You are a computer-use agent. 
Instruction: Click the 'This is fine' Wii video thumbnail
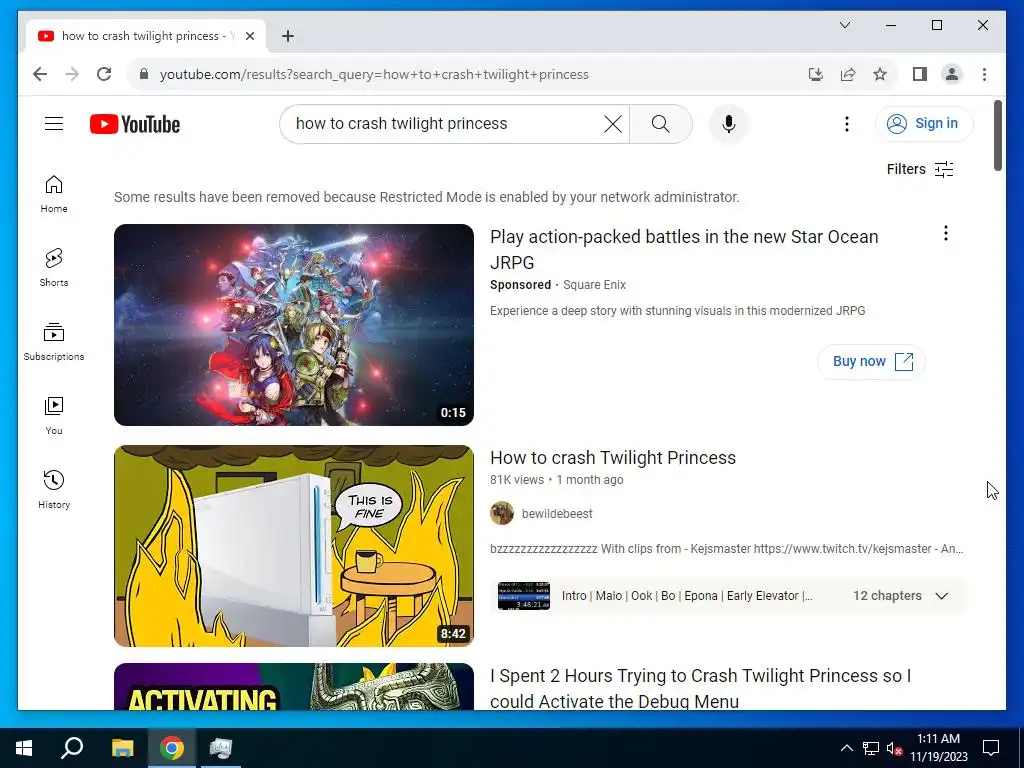(x=294, y=546)
